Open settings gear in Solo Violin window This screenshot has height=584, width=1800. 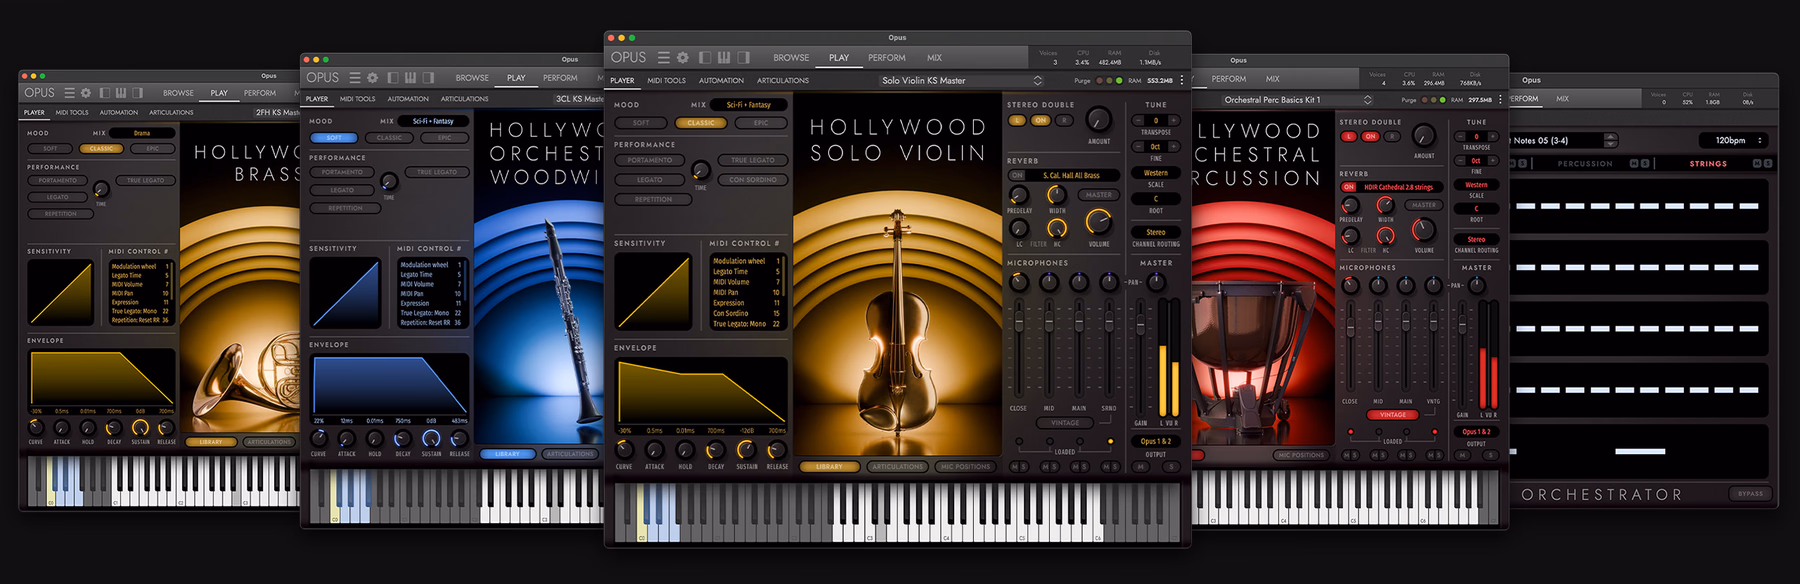pyautogui.click(x=683, y=58)
